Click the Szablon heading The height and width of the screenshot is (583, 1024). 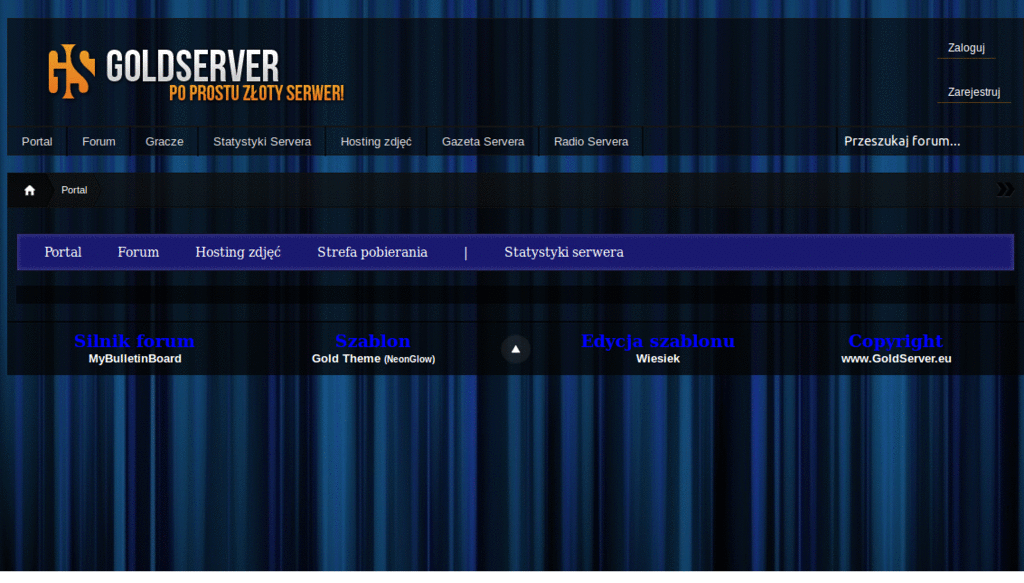click(x=372, y=341)
